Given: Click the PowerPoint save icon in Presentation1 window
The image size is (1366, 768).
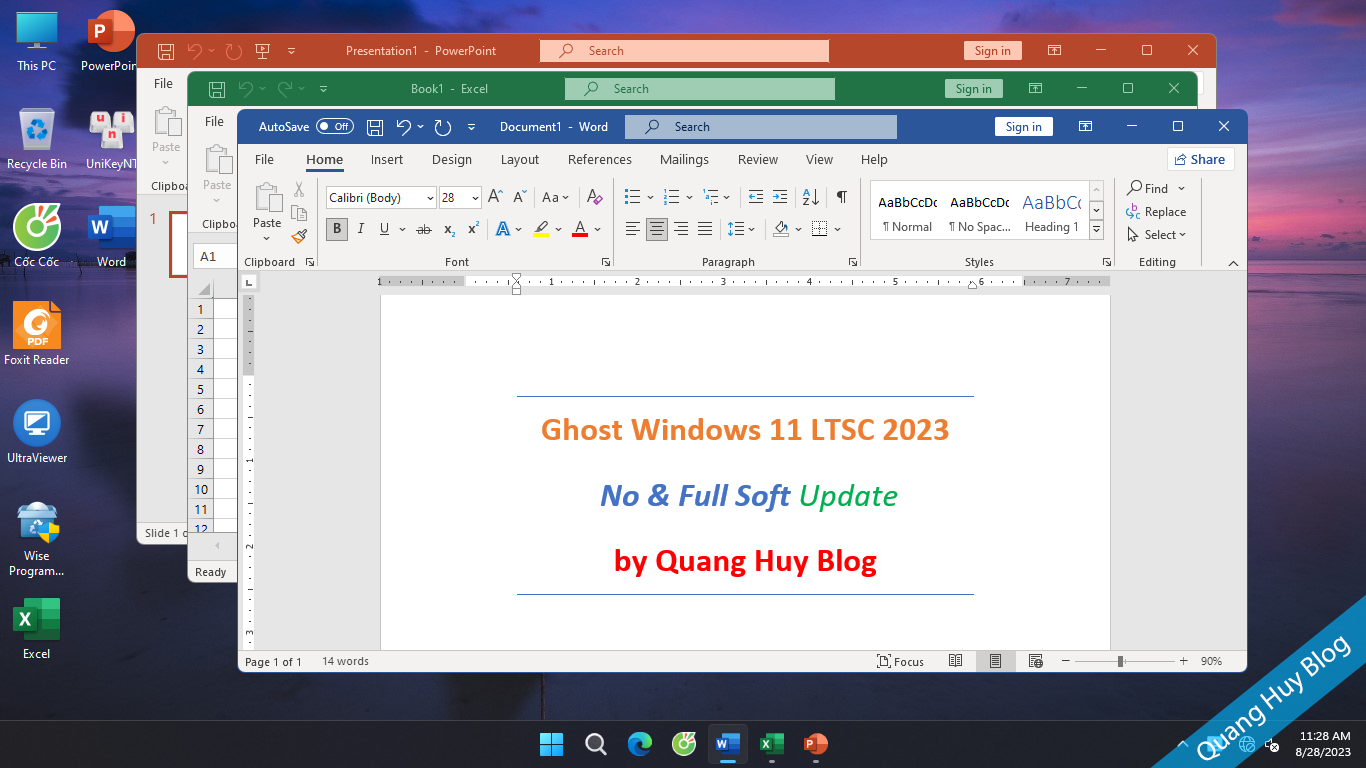Looking at the screenshot, I should (166, 51).
